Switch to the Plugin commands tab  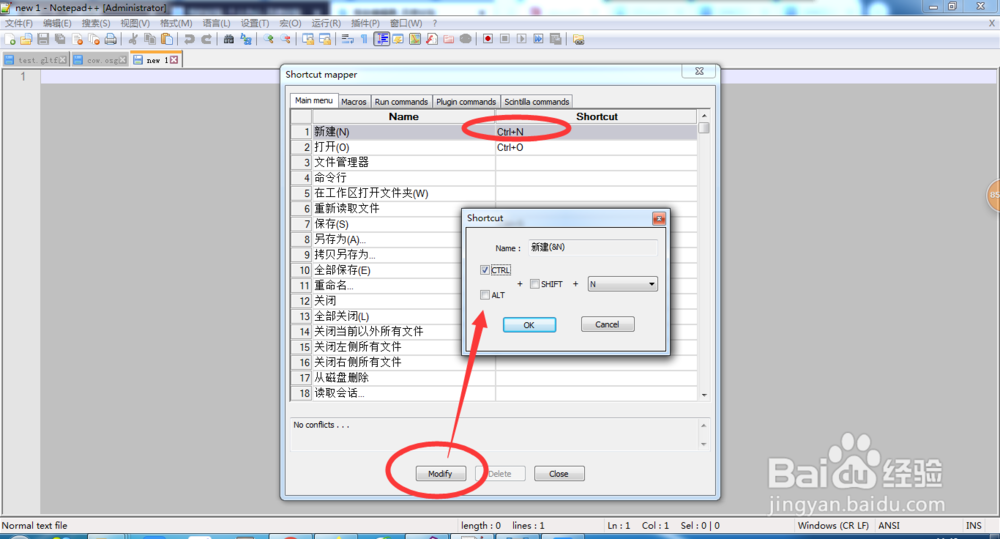pyautogui.click(x=466, y=101)
